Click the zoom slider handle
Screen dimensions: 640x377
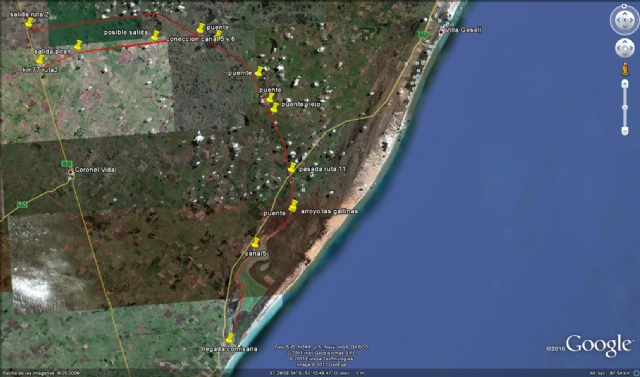pyautogui.click(x=625, y=108)
